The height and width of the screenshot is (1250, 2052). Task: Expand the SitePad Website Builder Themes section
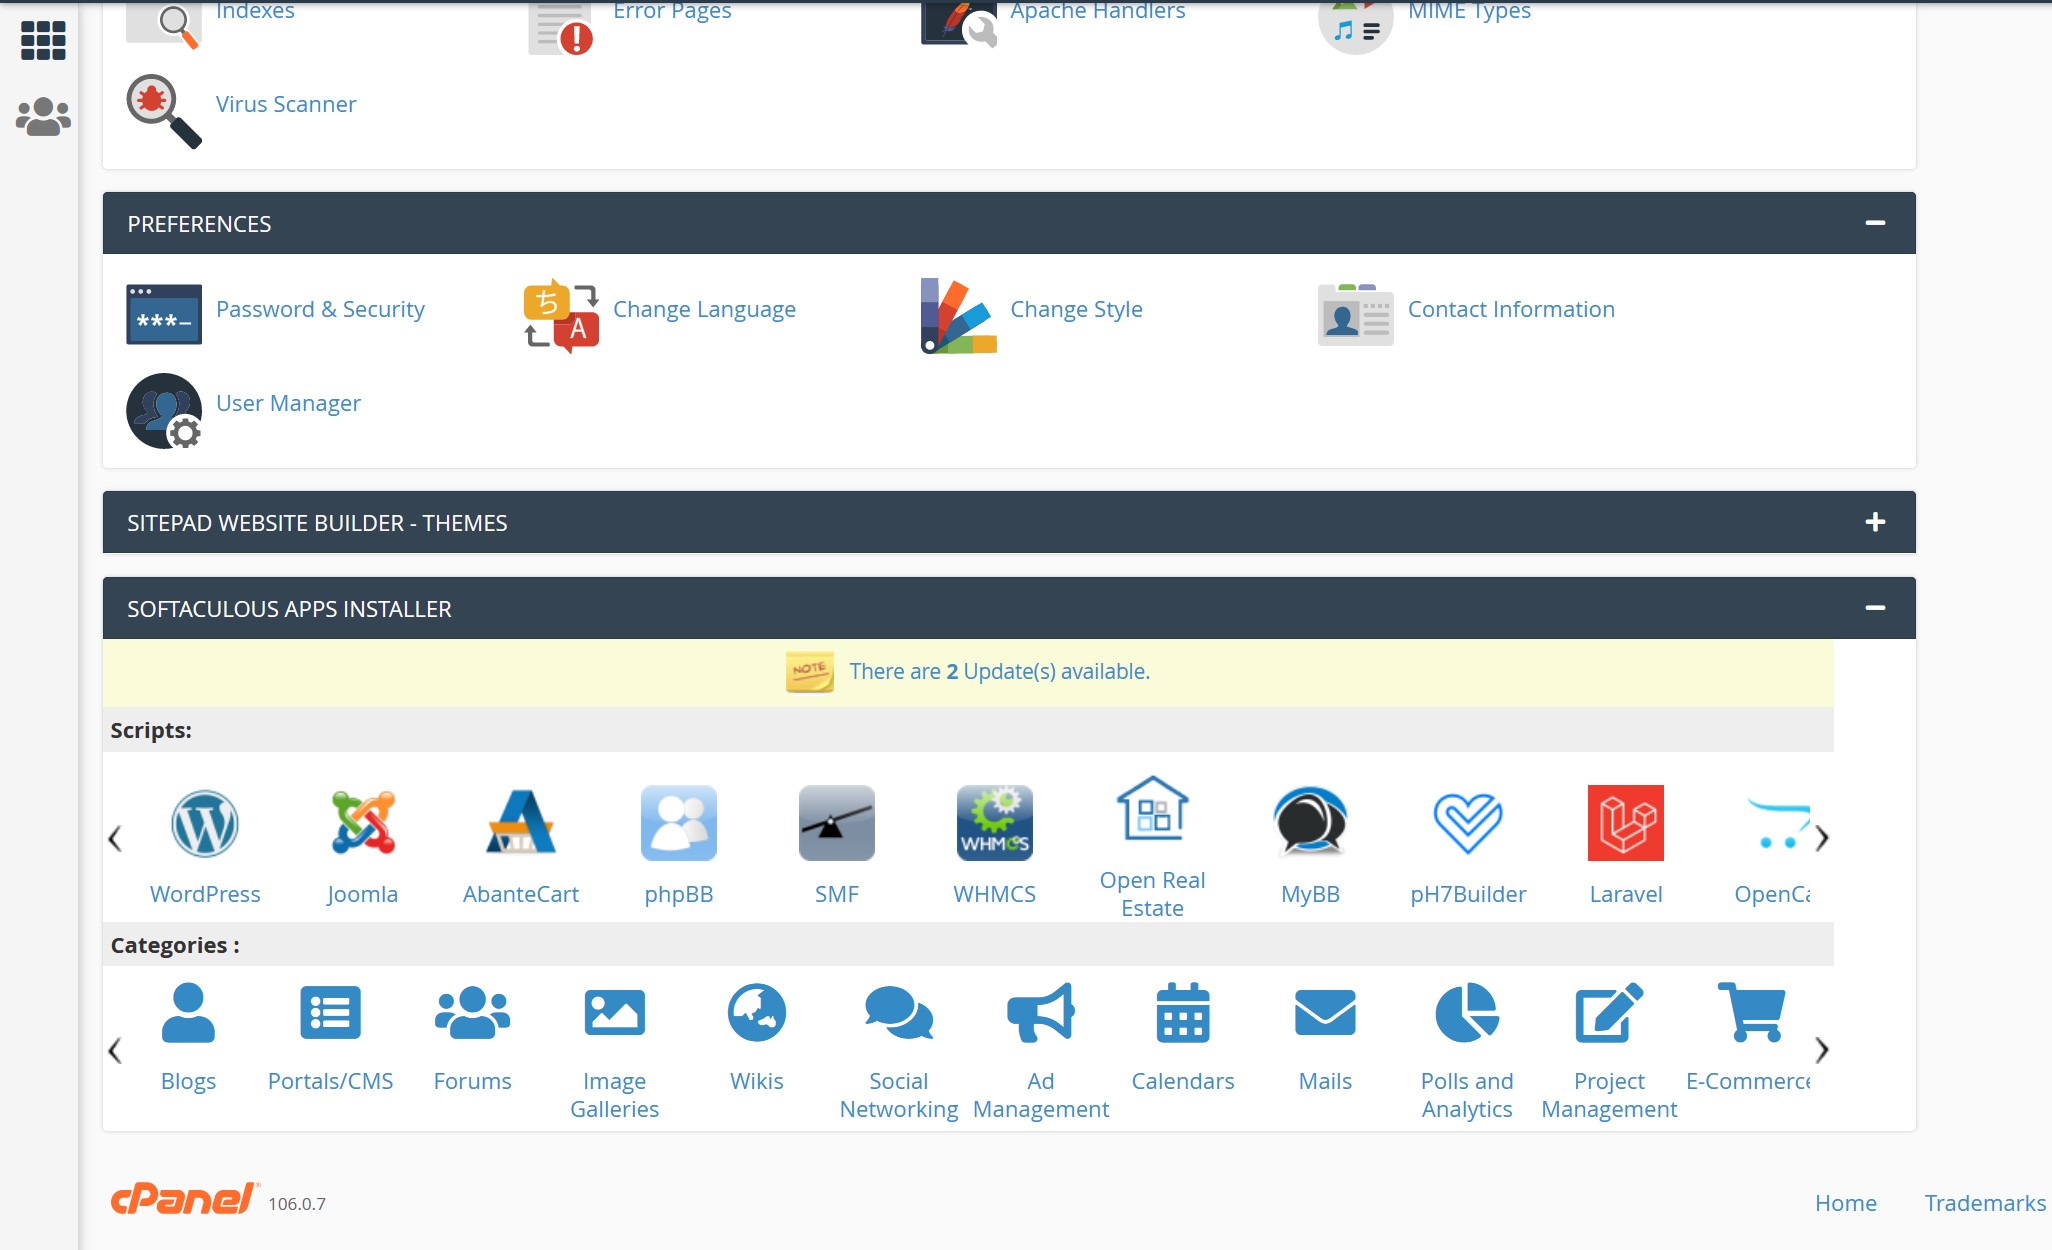coord(1875,521)
